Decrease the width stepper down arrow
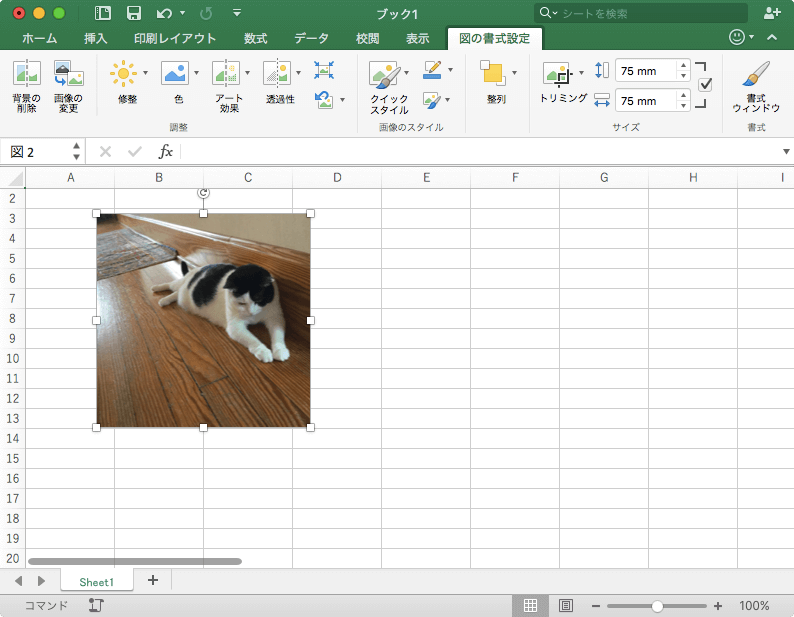Screen dimensions: 794x617 click(x=684, y=106)
